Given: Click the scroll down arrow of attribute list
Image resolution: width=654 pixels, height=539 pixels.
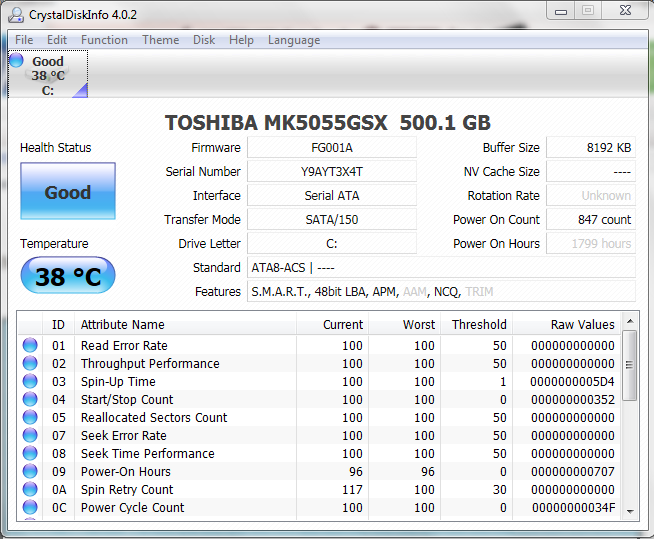Looking at the screenshot, I should click(630, 511).
